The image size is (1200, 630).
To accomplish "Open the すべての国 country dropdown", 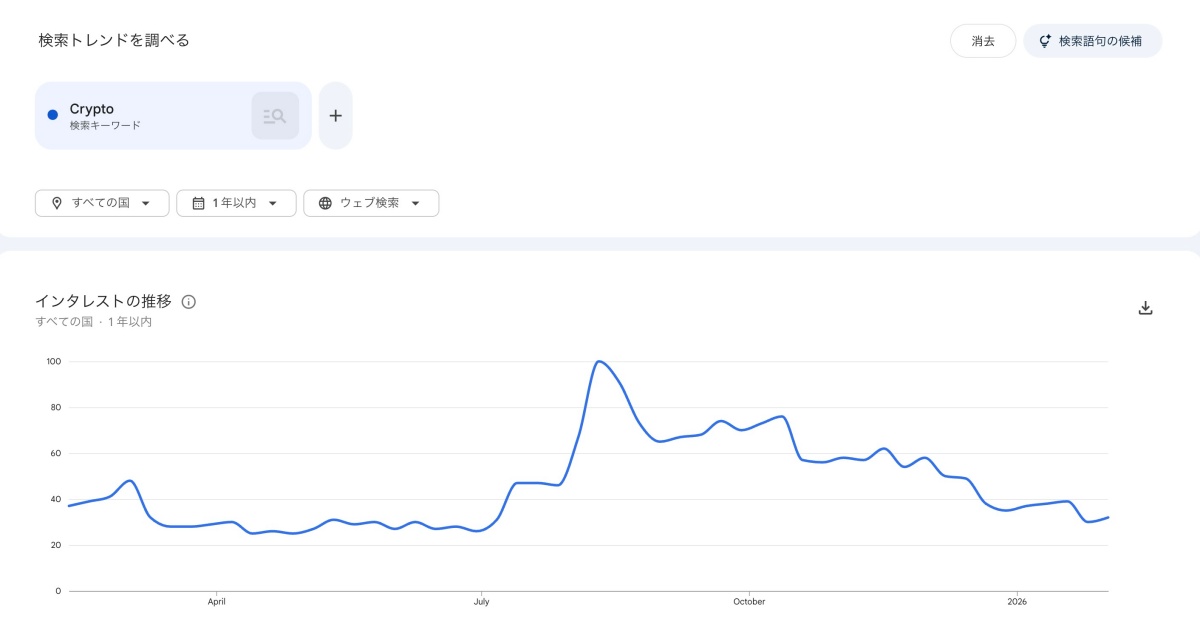I will [101, 202].
